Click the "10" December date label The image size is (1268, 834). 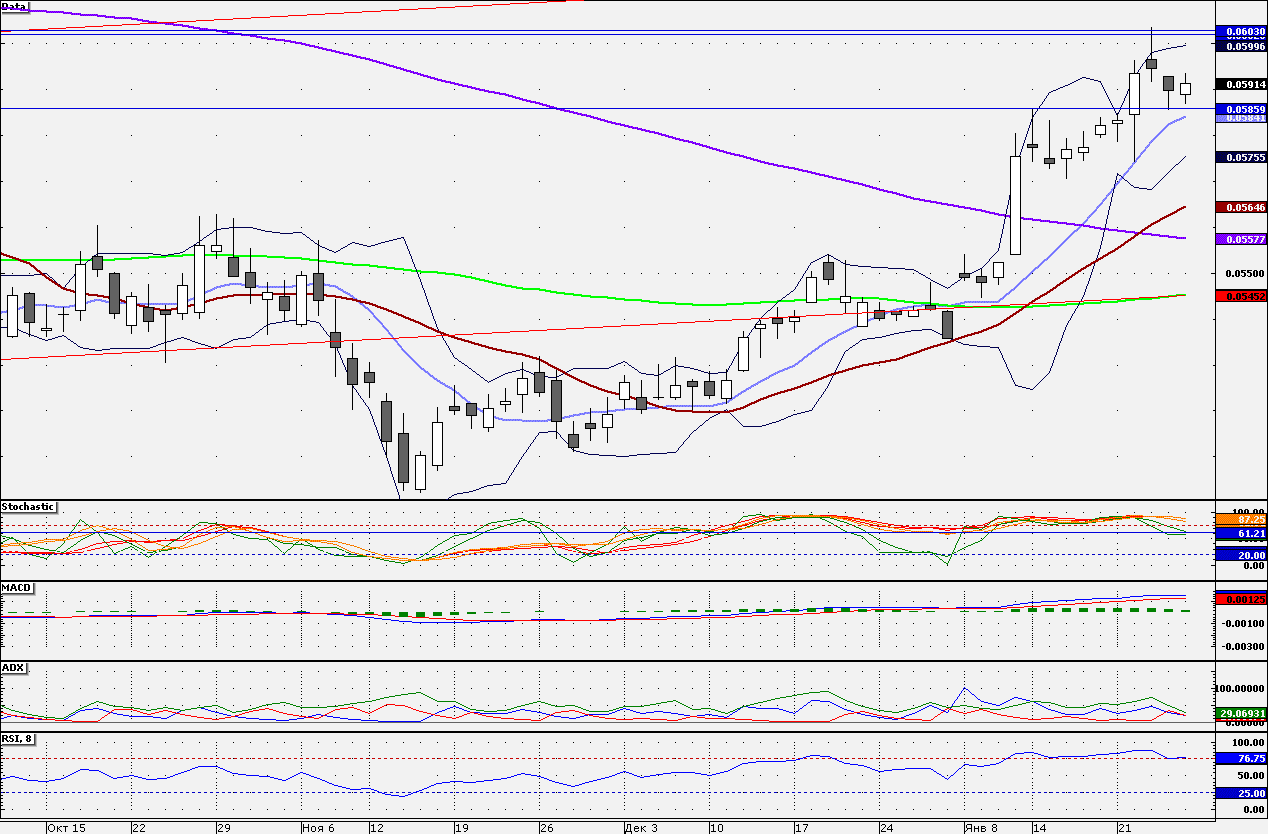point(716,828)
